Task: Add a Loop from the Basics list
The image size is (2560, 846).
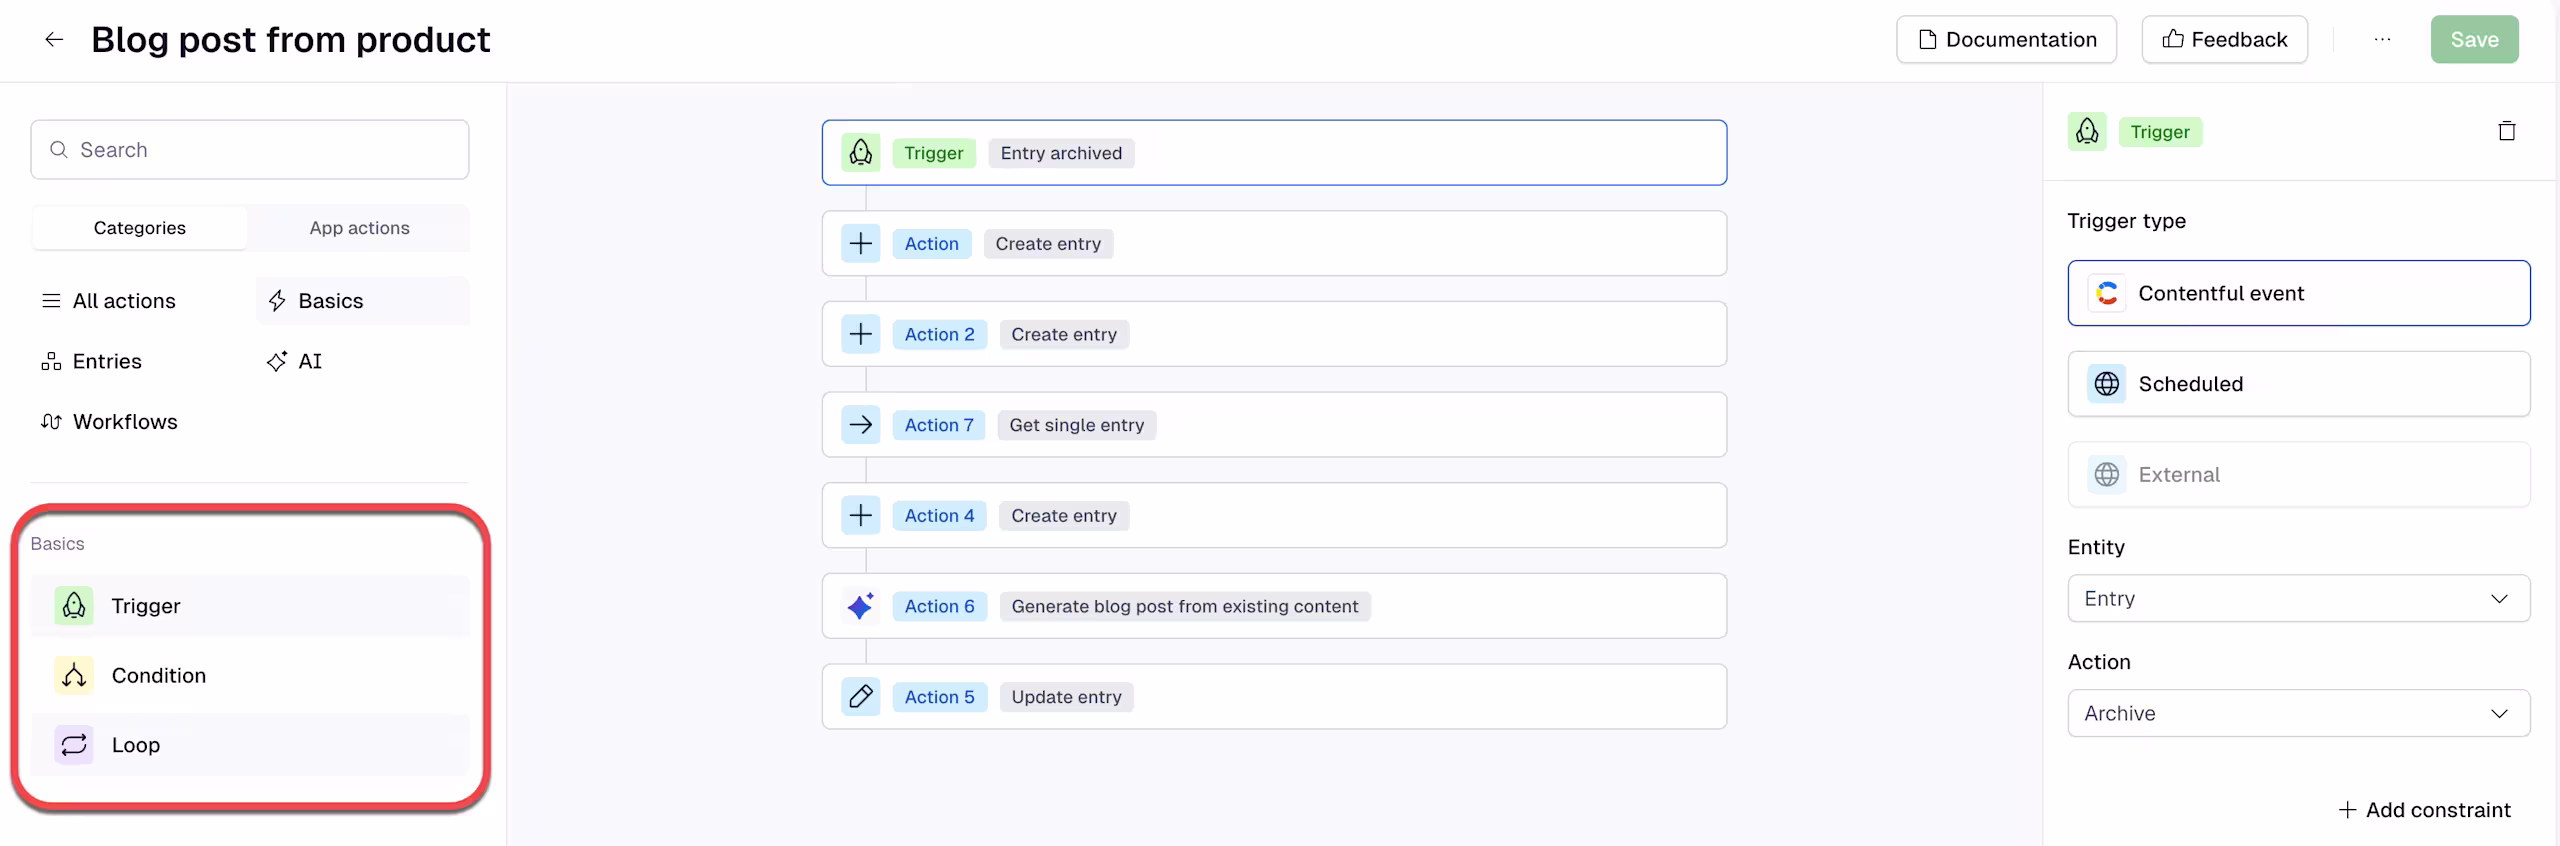Action: (250, 745)
